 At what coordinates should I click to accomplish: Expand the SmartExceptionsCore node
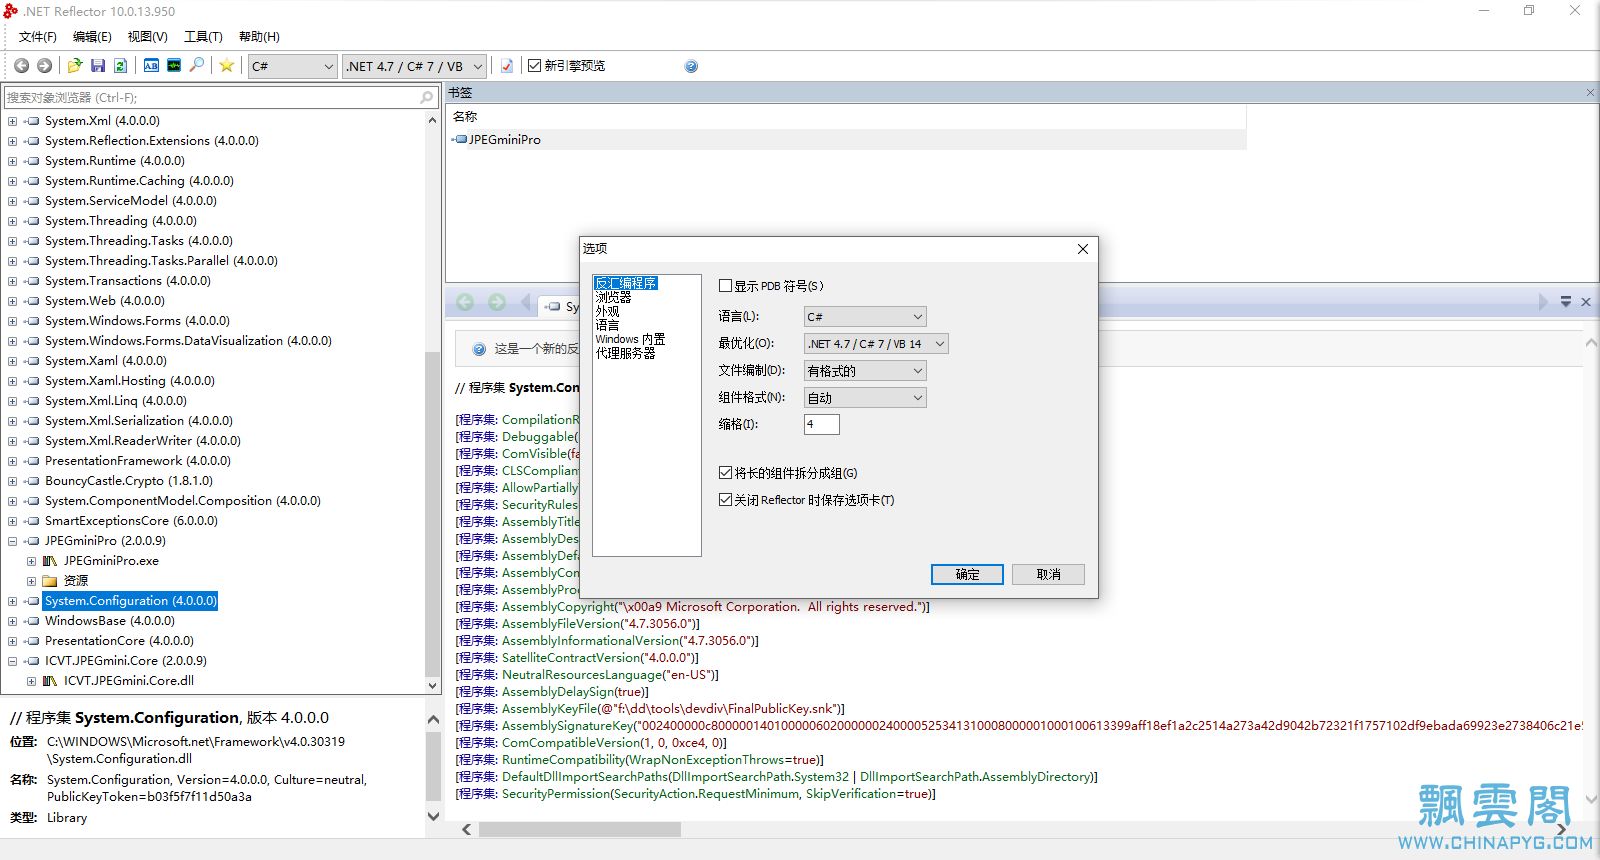[x=13, y=521]
